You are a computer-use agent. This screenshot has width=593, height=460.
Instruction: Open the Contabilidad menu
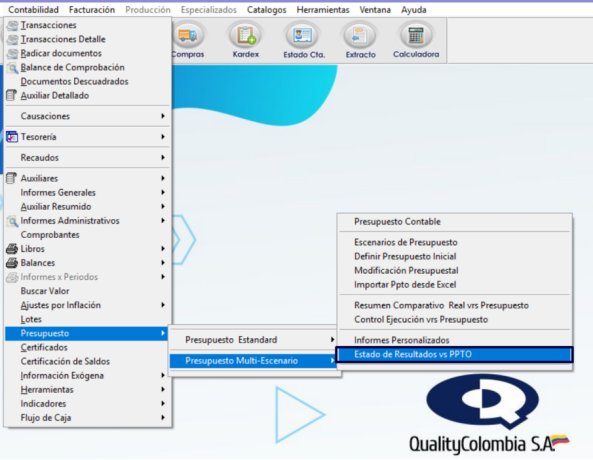pyautogui.click(x=33, y=10)
